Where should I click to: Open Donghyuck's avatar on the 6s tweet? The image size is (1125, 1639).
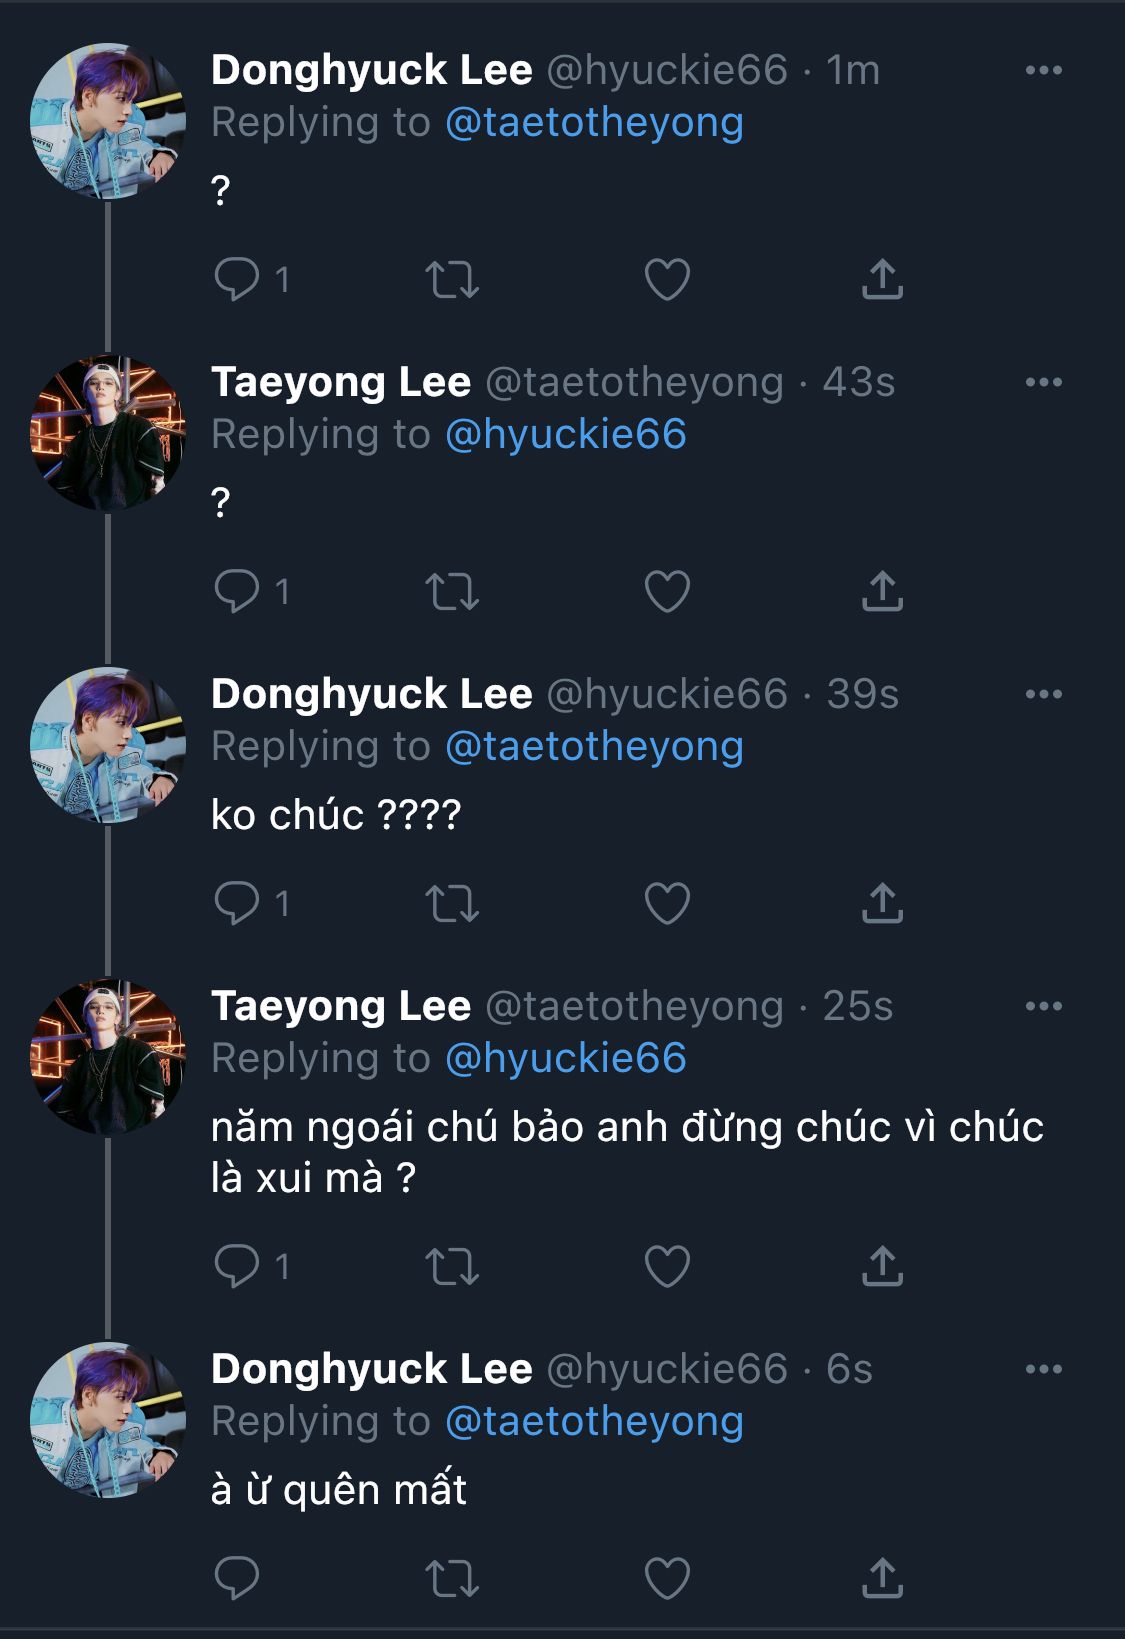click(108, 1420)
